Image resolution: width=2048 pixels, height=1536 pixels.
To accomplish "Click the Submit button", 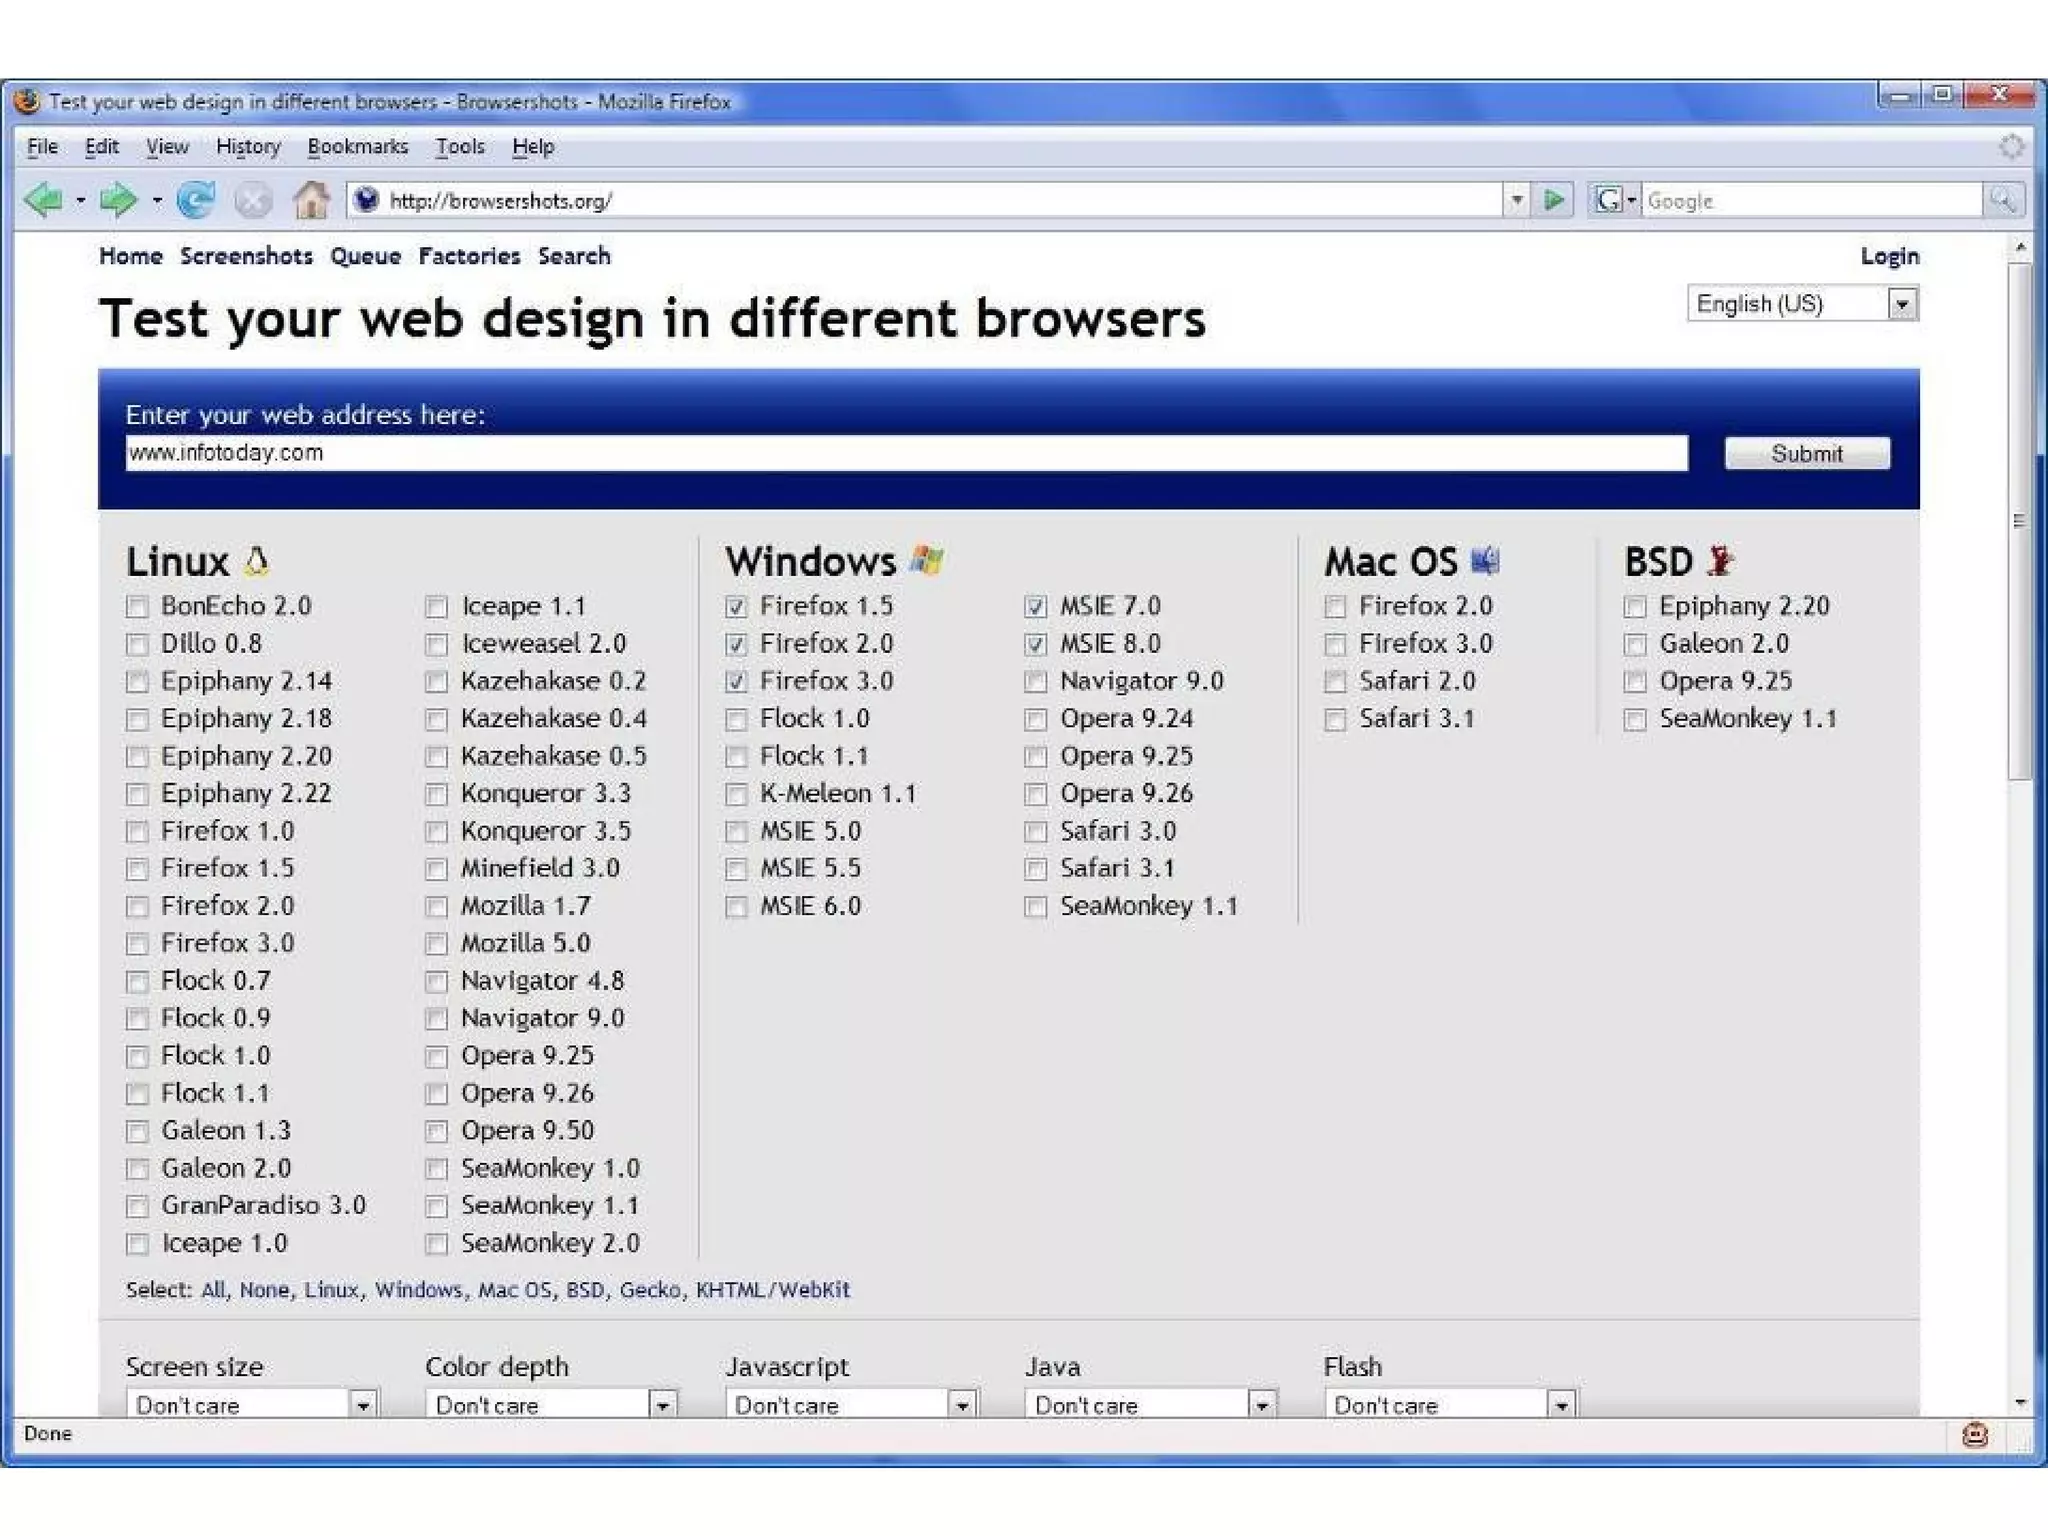I will tap(1806, 453).
